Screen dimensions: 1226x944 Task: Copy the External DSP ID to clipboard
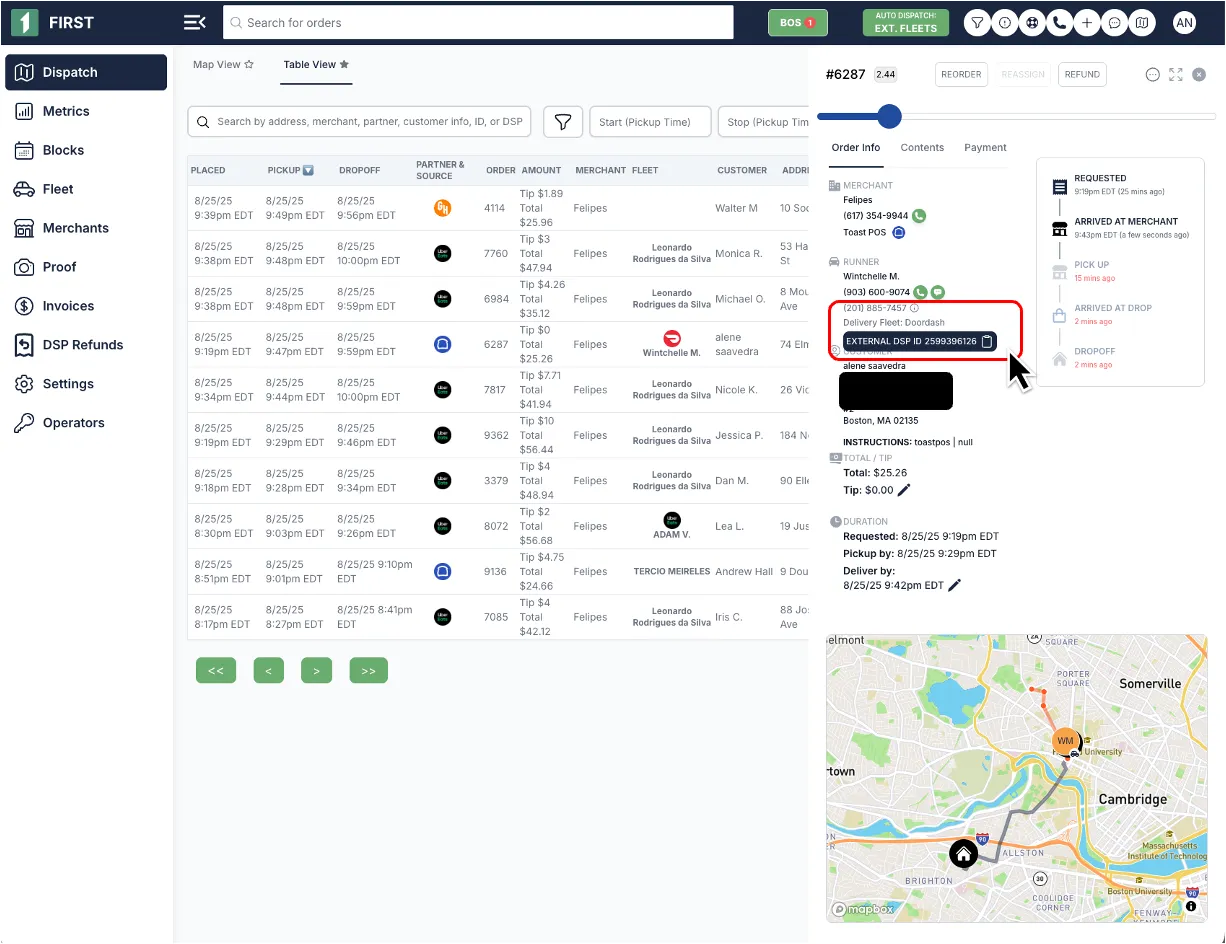point(987,341)
